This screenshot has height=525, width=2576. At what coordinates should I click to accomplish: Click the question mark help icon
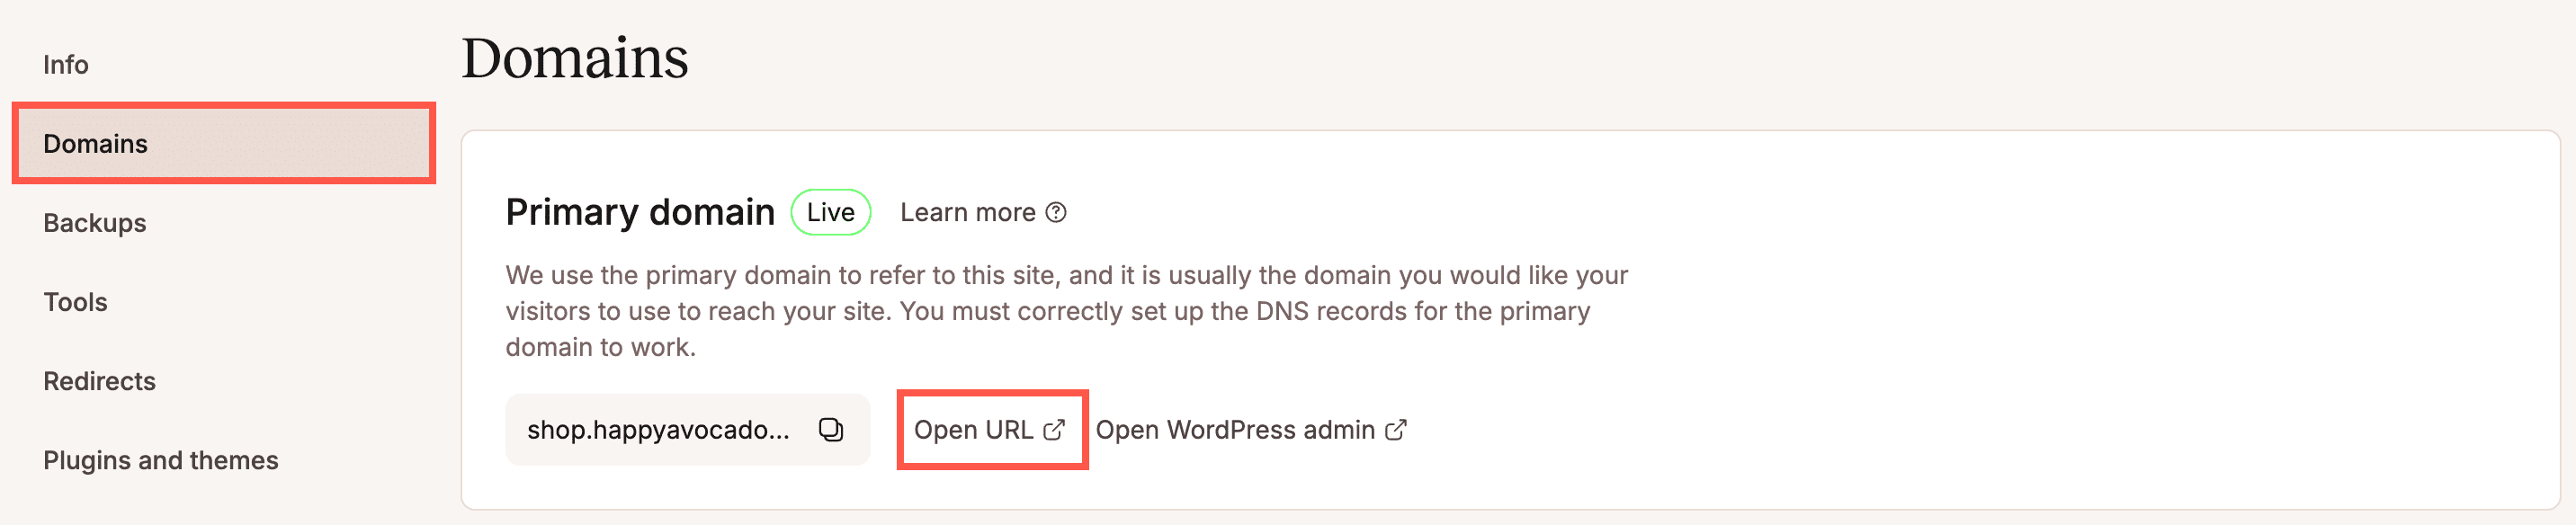tap(1056, 213)
